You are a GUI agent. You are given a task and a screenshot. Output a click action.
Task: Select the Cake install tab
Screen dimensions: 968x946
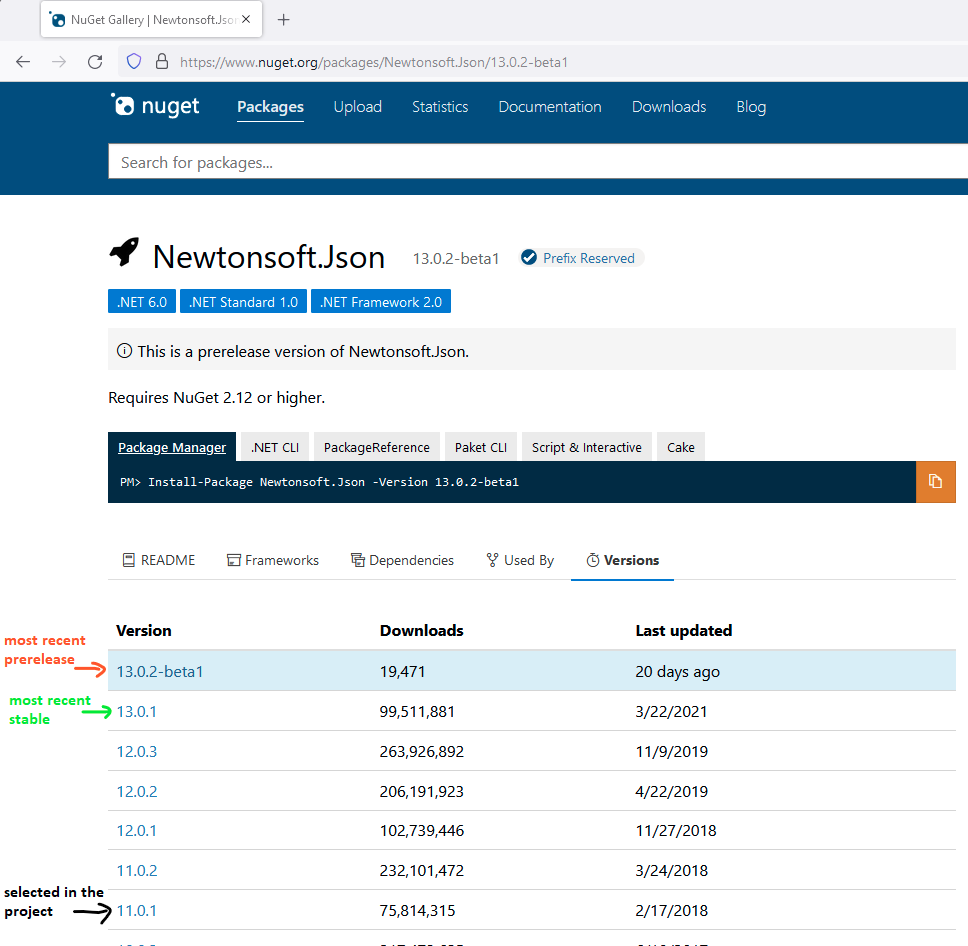[x=680, y=447]
